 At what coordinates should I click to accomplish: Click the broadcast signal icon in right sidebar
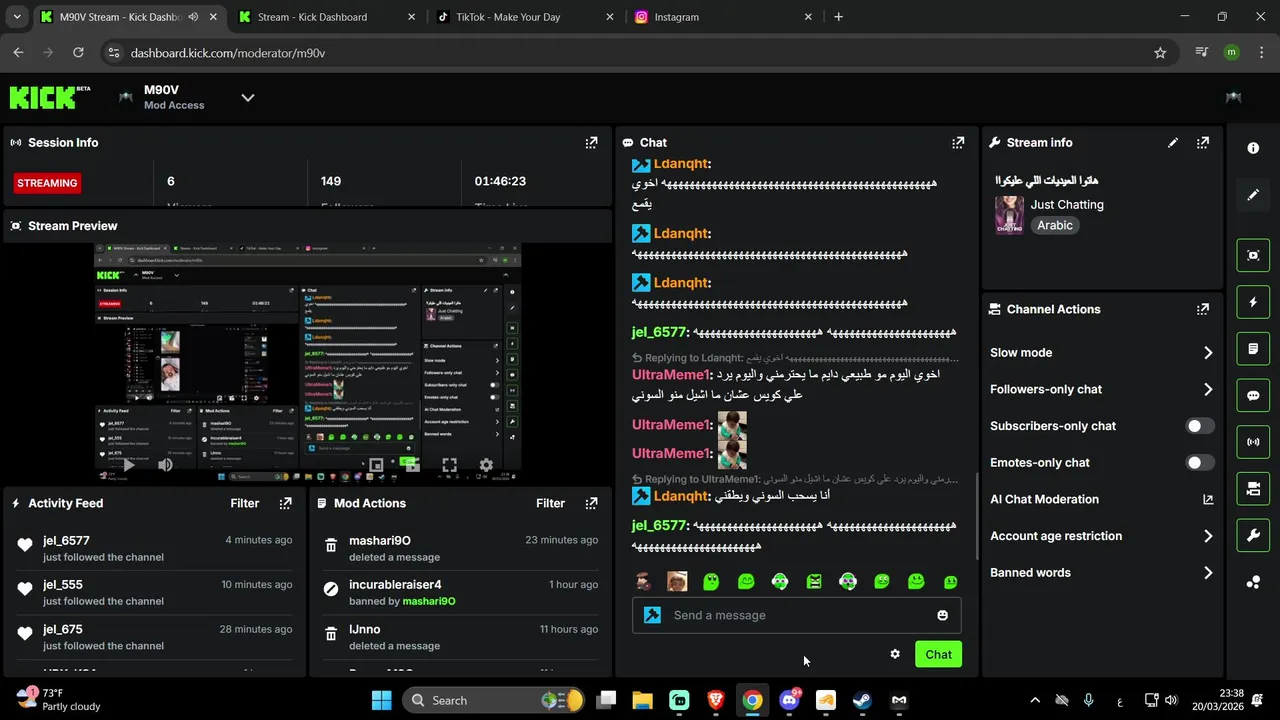click(x=1253, y=442)
